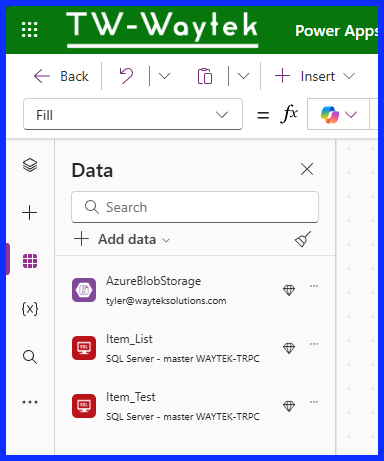Select the Data grid sidebar icon
Image resolution: width=384 pixels, height=461 pixels.
click(30, 261)
